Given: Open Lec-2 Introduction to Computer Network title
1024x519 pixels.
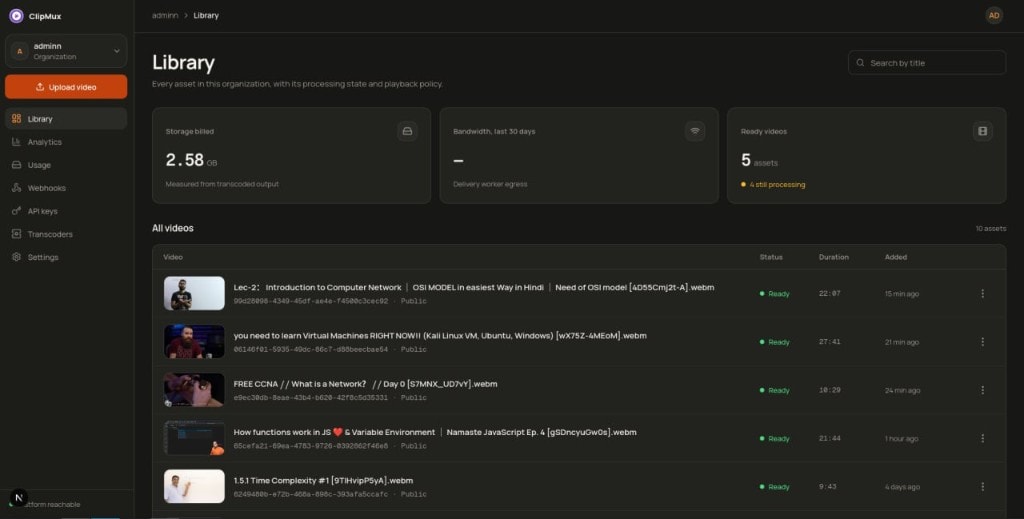Looking at the screenshot, I should pos(473,287).
